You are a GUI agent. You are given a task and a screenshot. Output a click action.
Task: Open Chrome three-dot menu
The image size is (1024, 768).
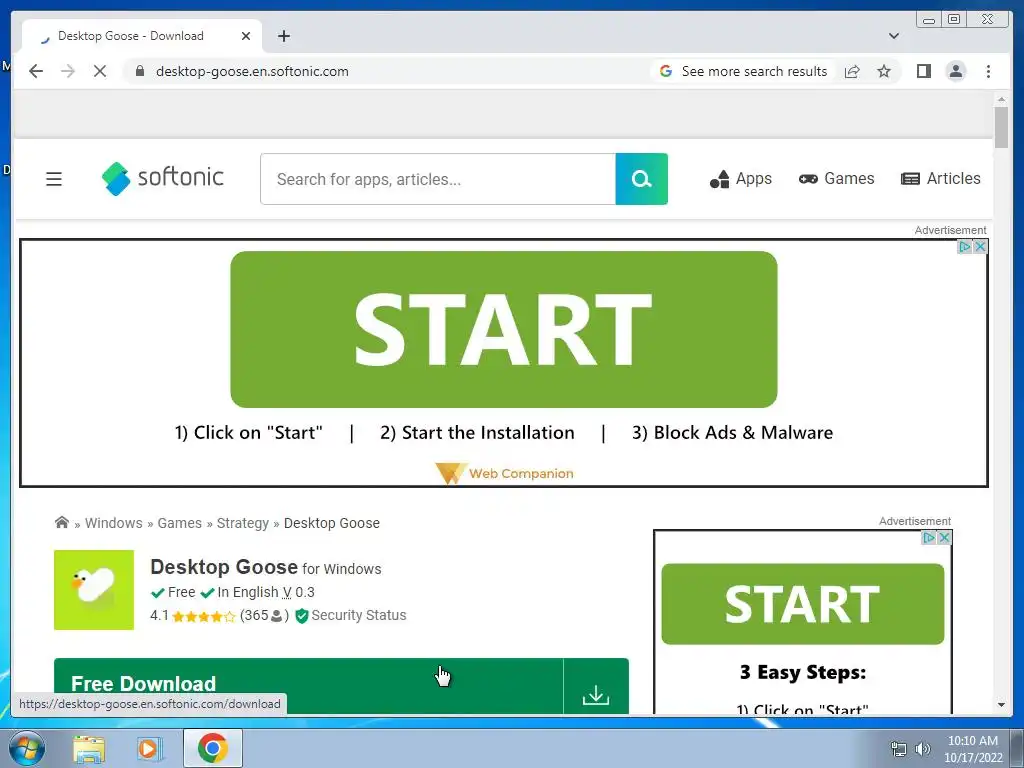coord(988,71)
